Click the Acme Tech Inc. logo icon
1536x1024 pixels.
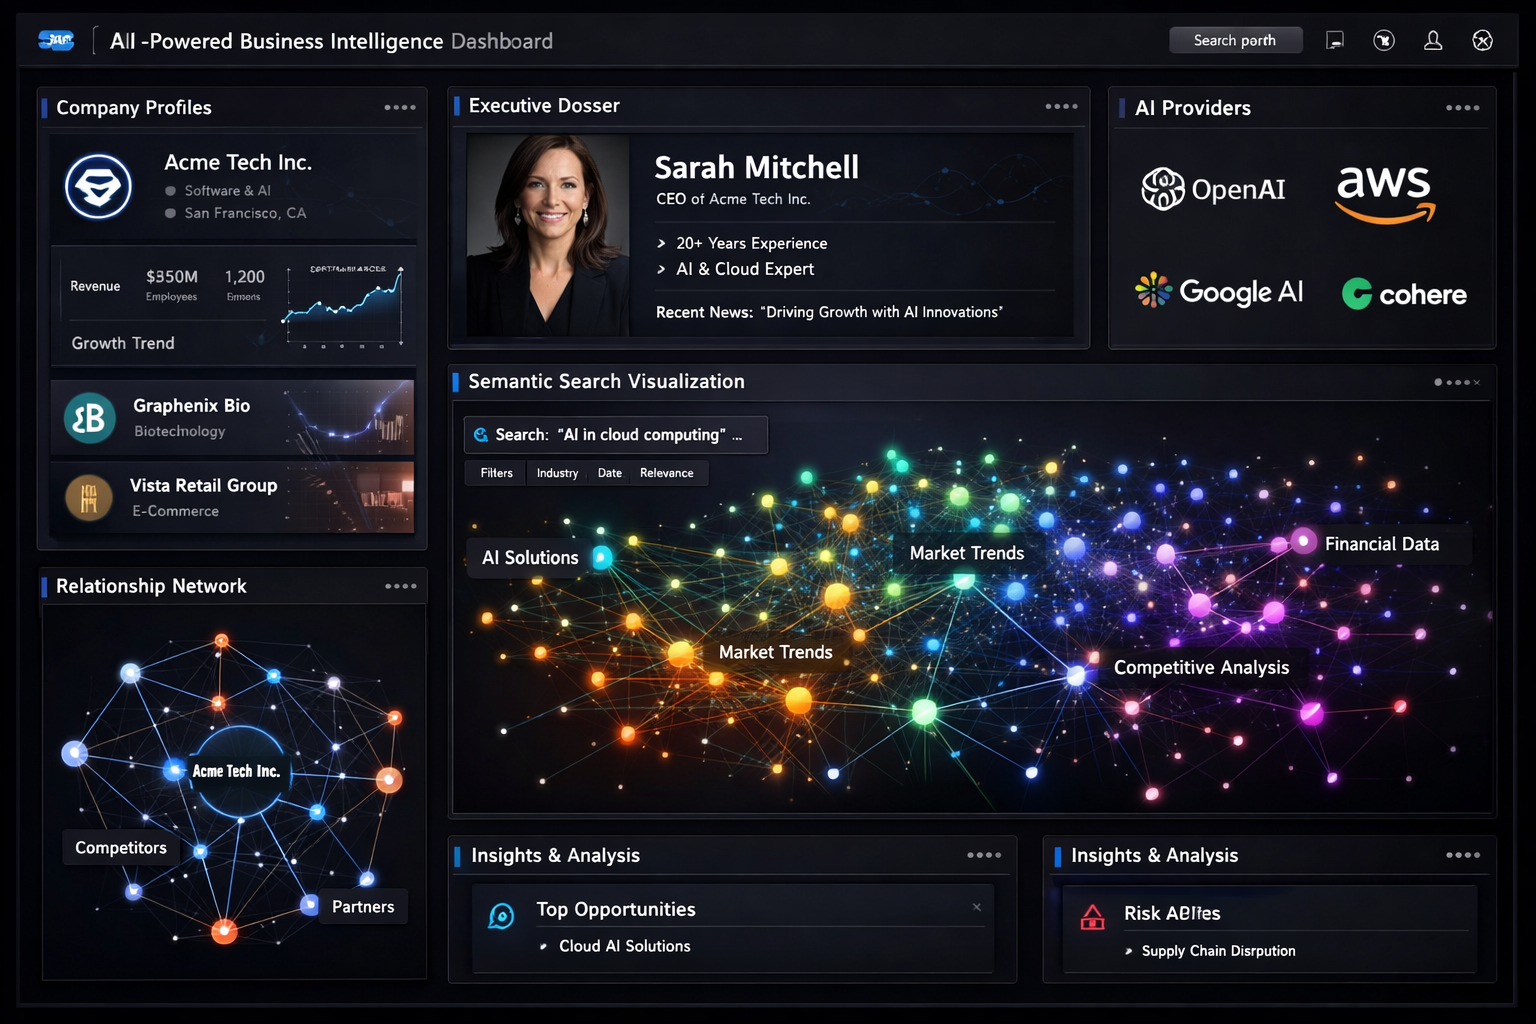98,187
